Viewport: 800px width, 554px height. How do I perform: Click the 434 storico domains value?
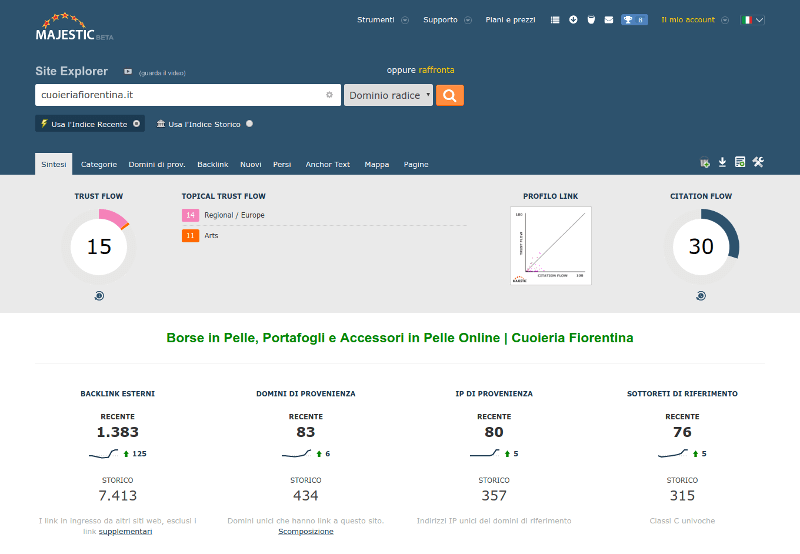(x=306, y=495)
